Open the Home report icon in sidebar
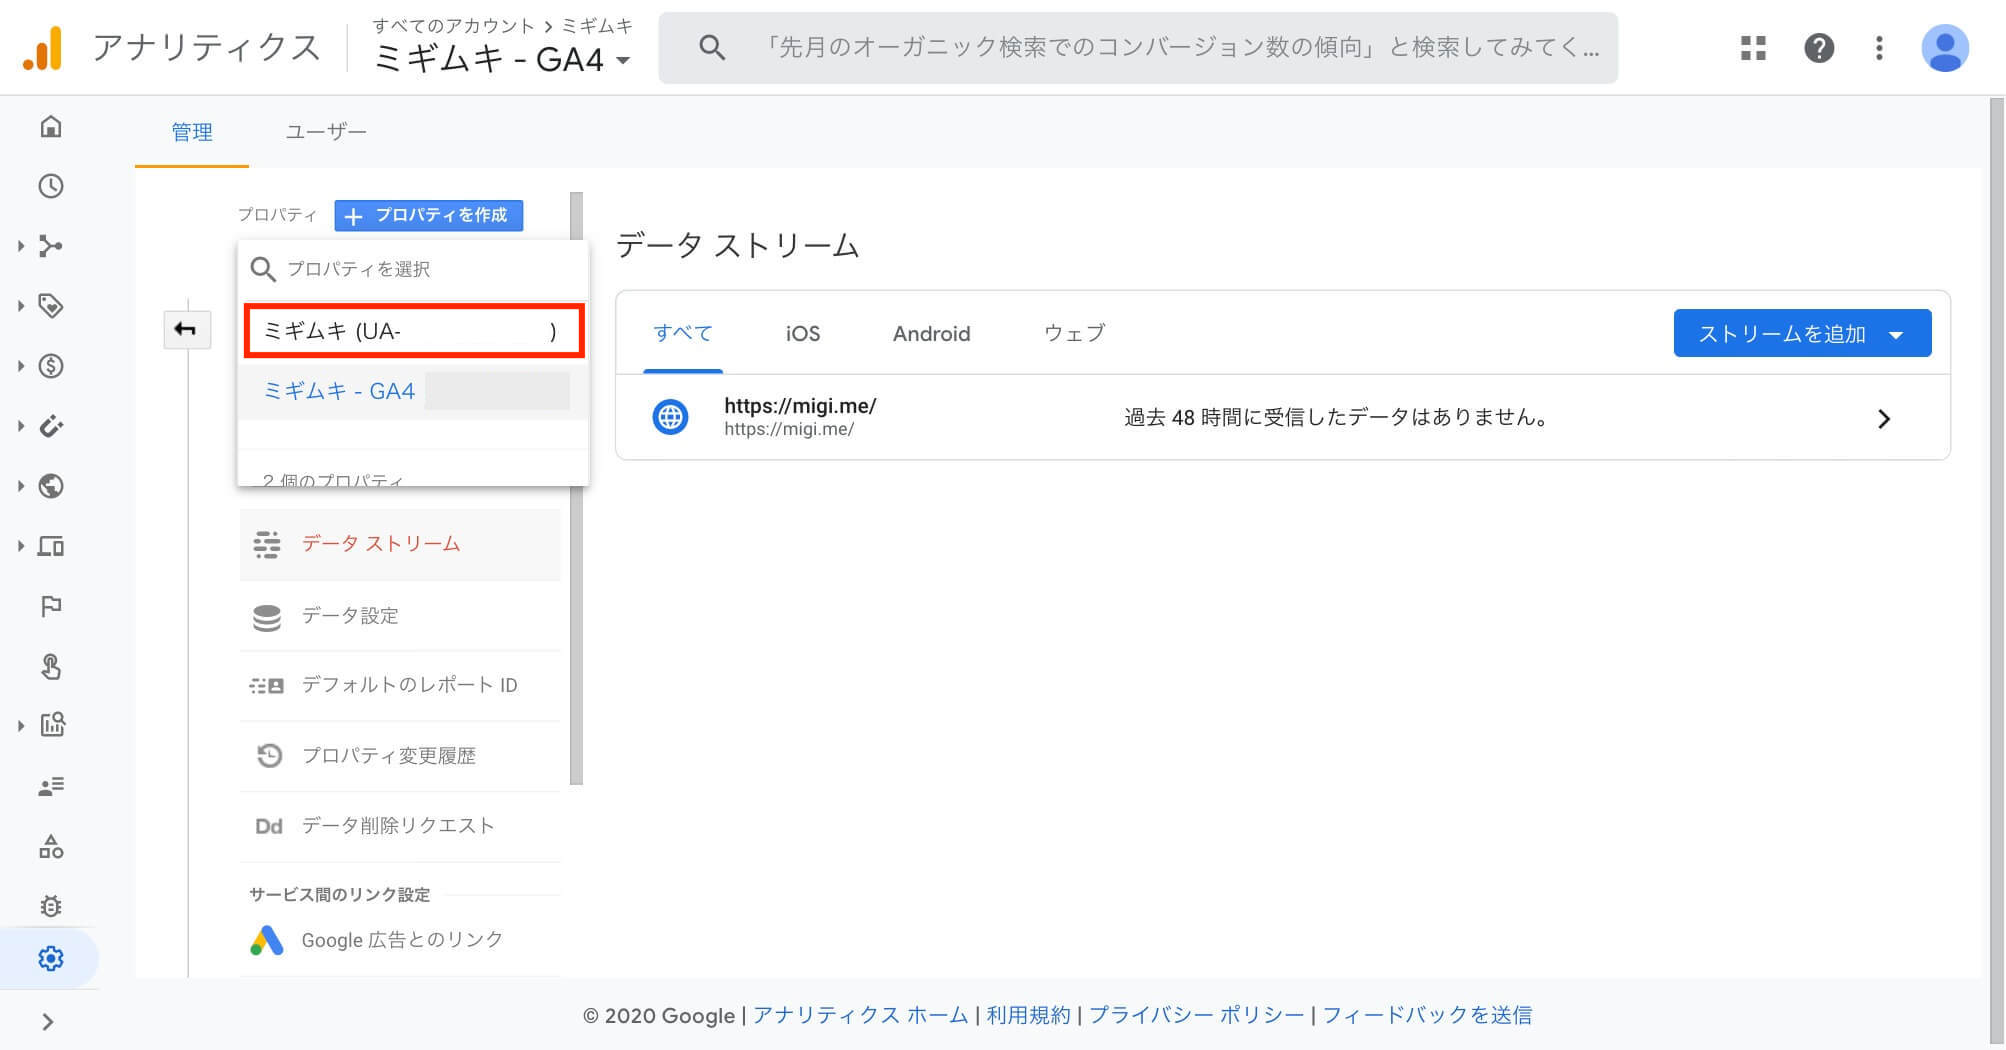Viewport: 2006px width, 1050px height. click(51, 126)
